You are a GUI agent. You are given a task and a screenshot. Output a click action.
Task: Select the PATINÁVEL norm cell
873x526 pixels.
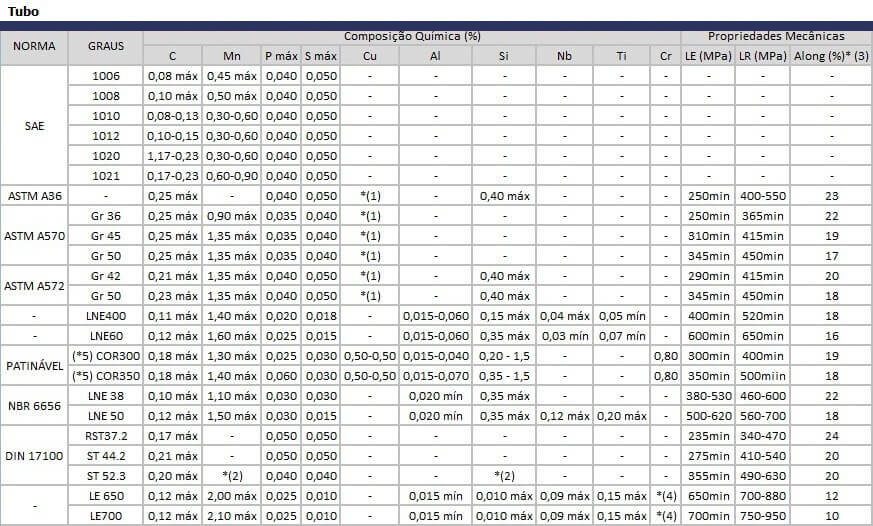[x=34, y=366]
